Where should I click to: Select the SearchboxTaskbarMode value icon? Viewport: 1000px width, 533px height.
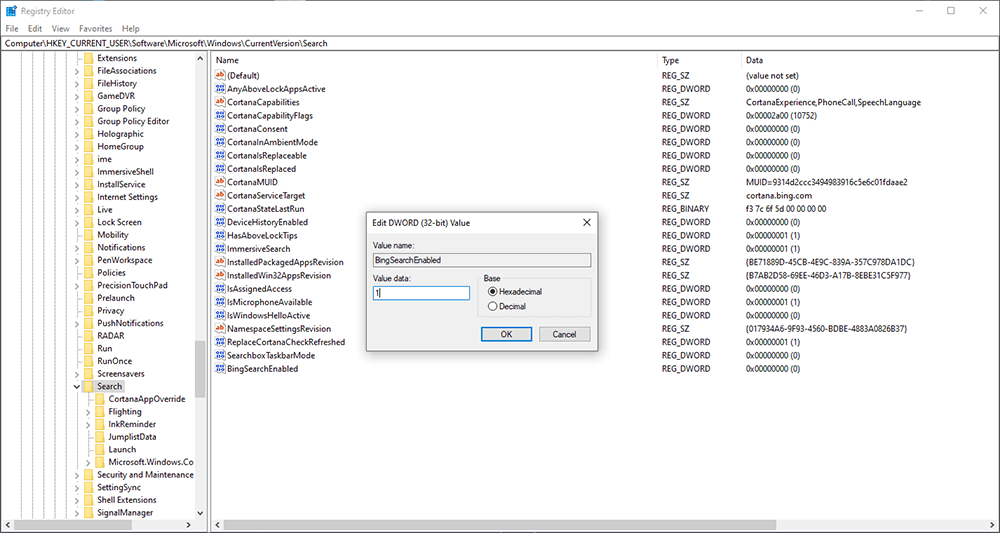(x=221, y=356)
